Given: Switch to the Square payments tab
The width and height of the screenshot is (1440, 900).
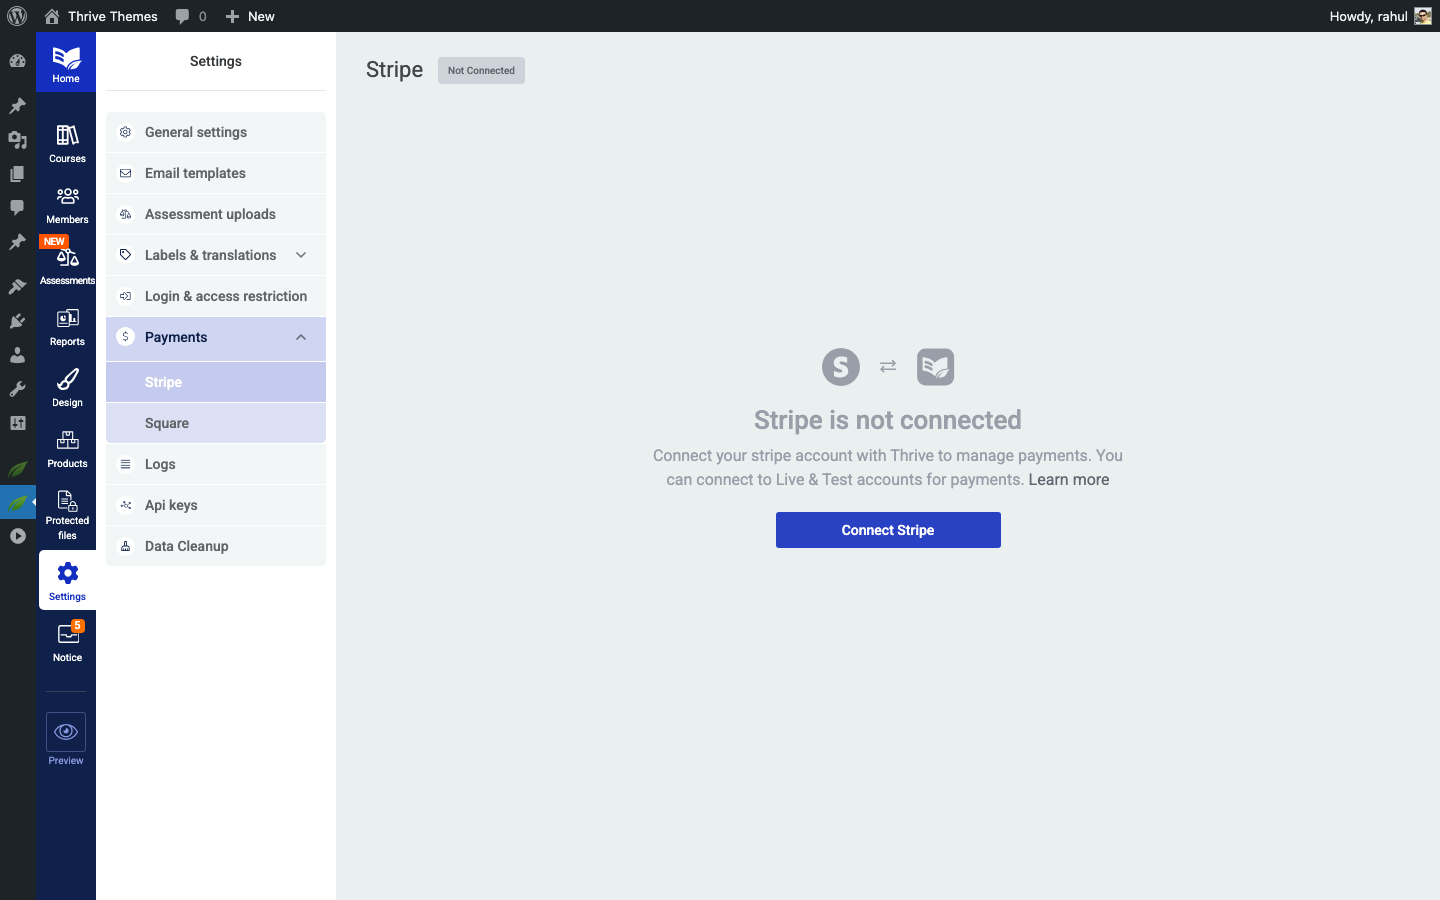Looking at the screenshot, I should pos(215,422).
